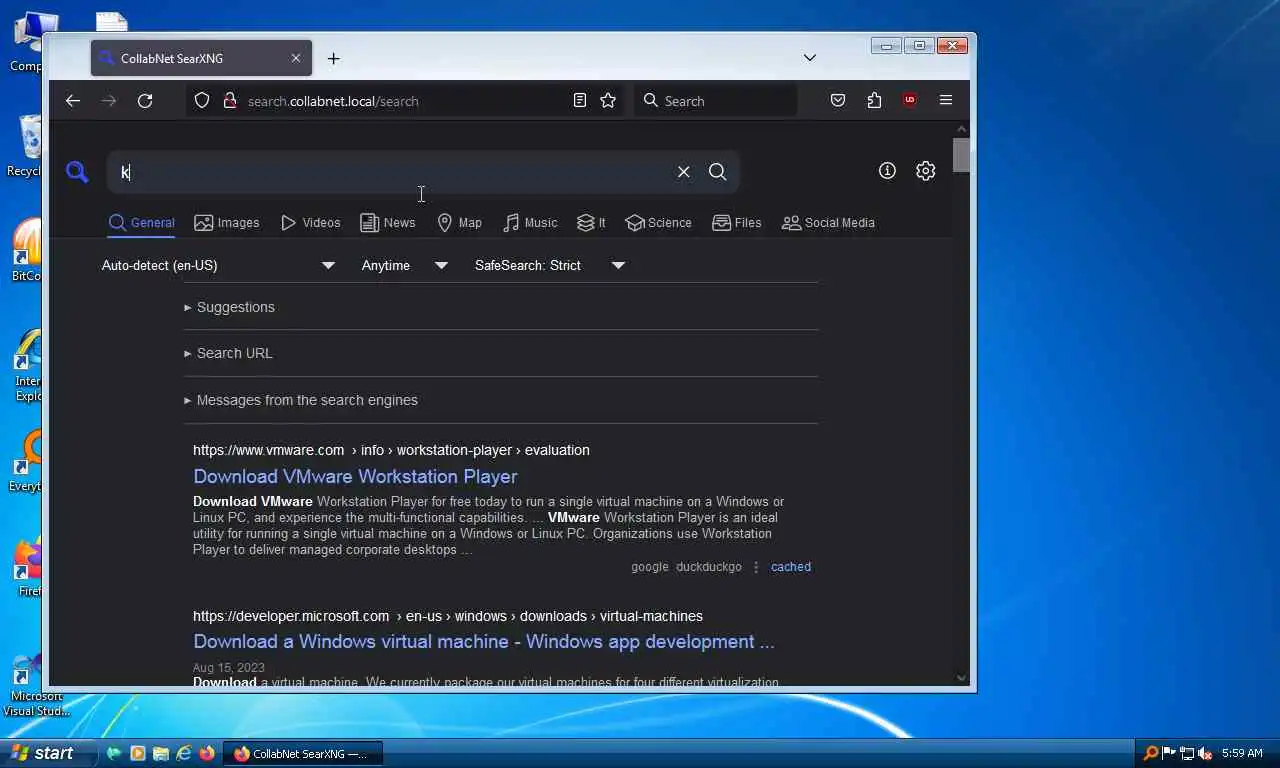Image resolution: width=1280 pixels, height=768 pixels.
Task: Open the Pocket save icon
Action: pyautogui.click(x=838, y=101)
